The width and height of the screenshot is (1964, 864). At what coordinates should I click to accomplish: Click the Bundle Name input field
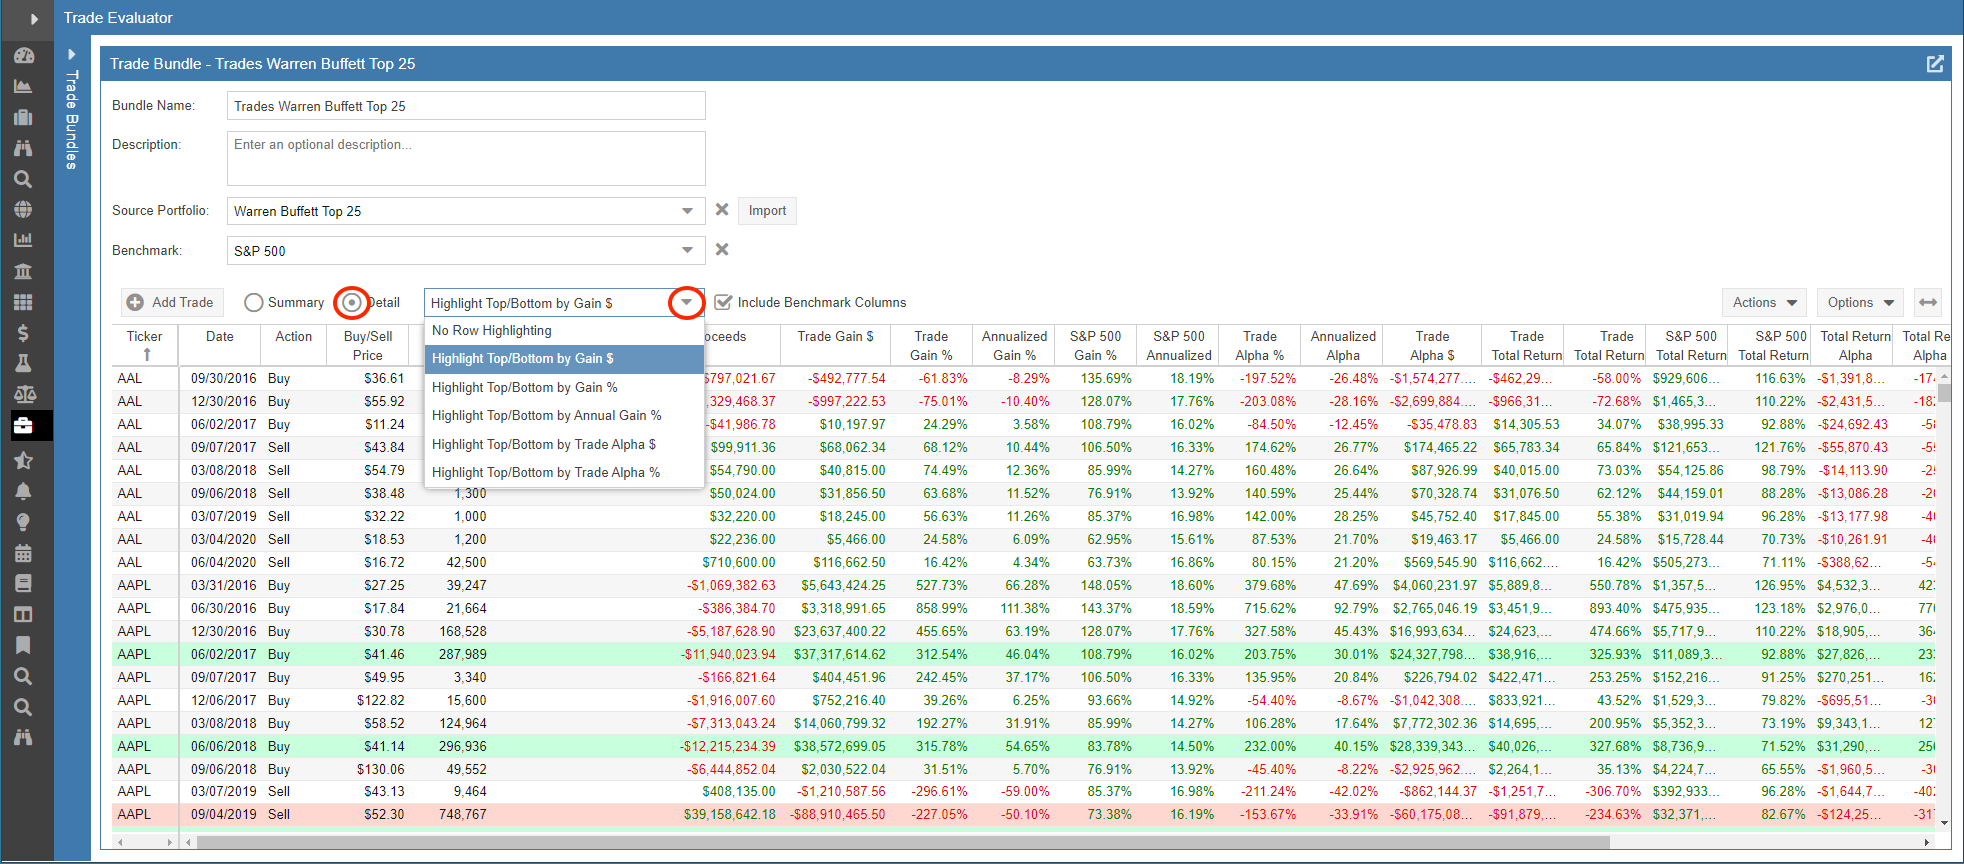(x=466, y=106)
